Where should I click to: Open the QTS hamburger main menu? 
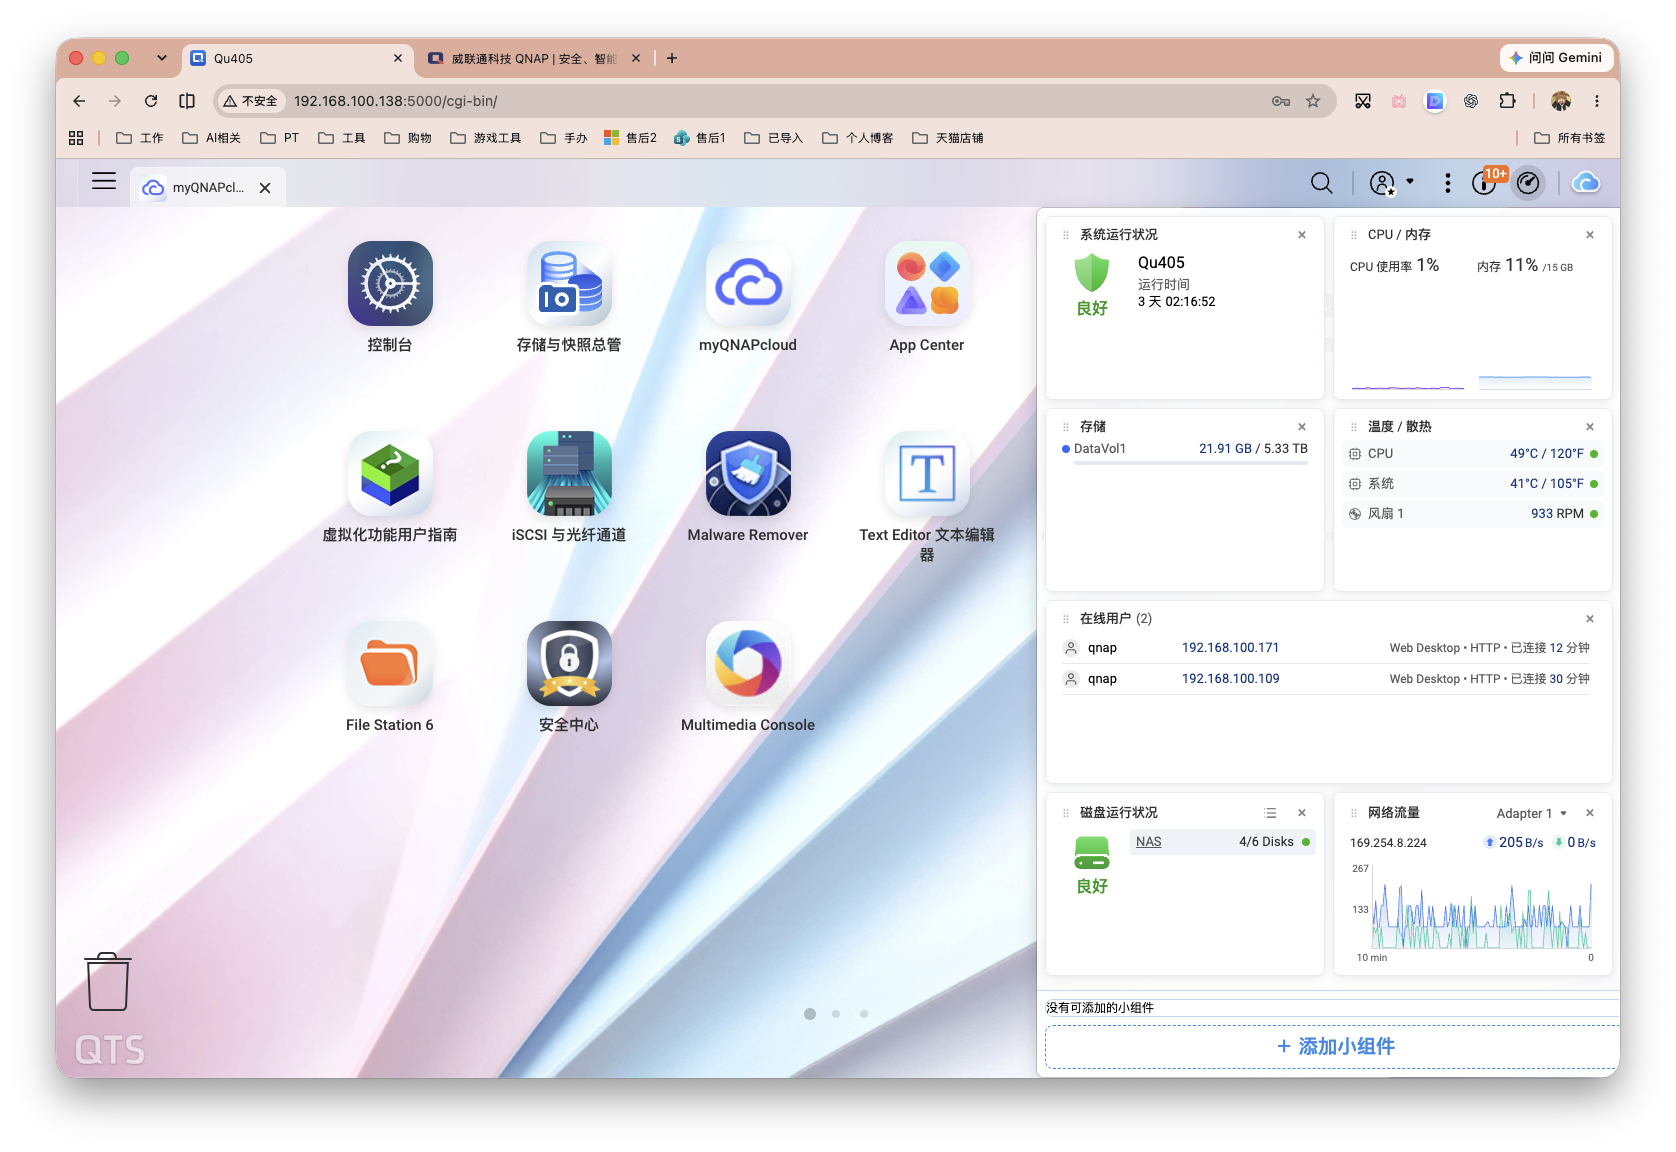click(x=104, y=181)
